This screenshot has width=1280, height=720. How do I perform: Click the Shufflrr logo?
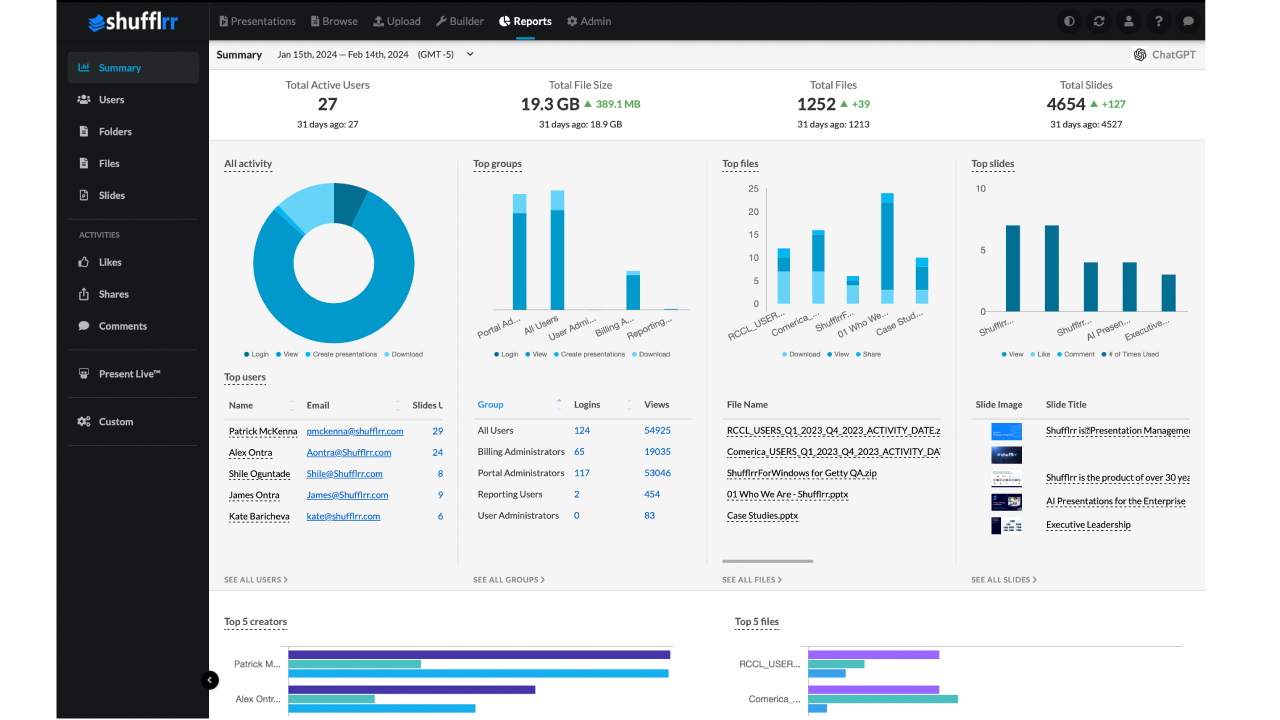[x=133, y=21]
